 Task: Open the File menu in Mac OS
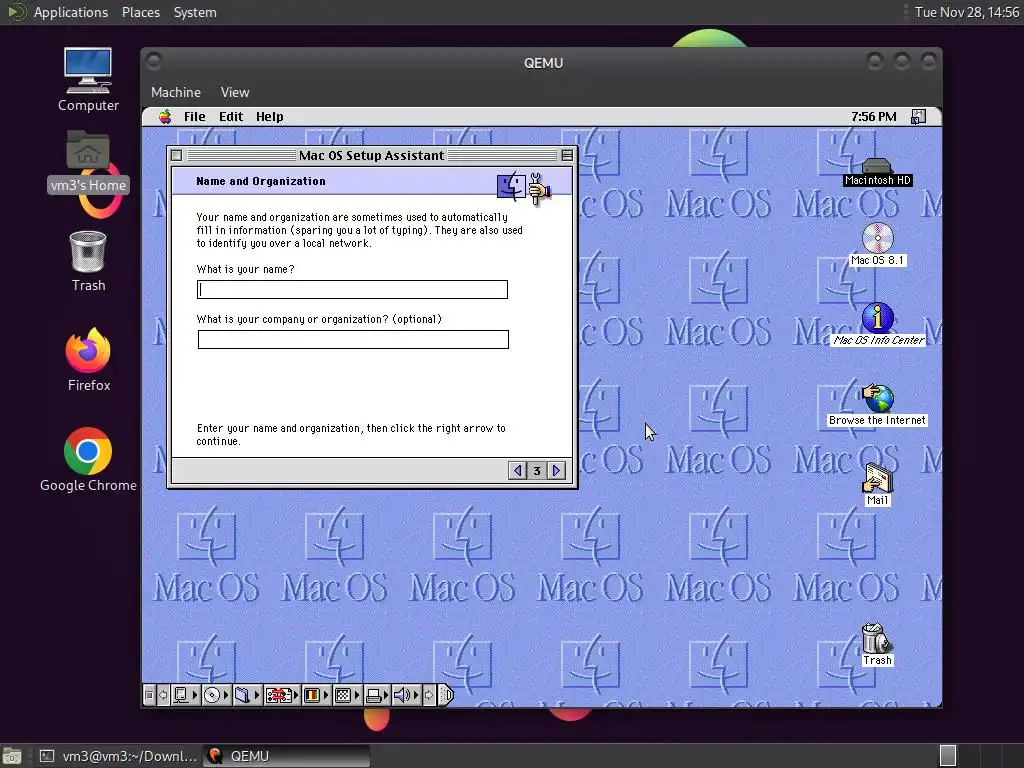tap(195, 117)
